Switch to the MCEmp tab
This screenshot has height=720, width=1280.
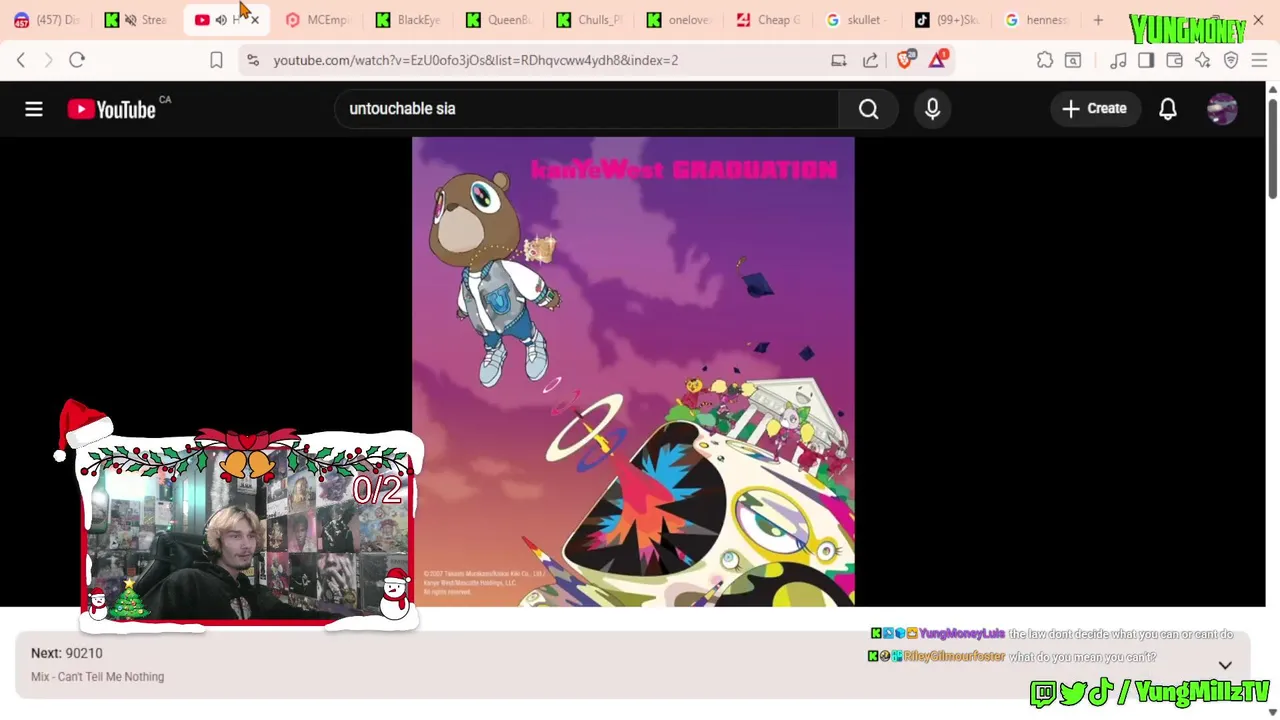pyautogui.click(x=318, y=20)
